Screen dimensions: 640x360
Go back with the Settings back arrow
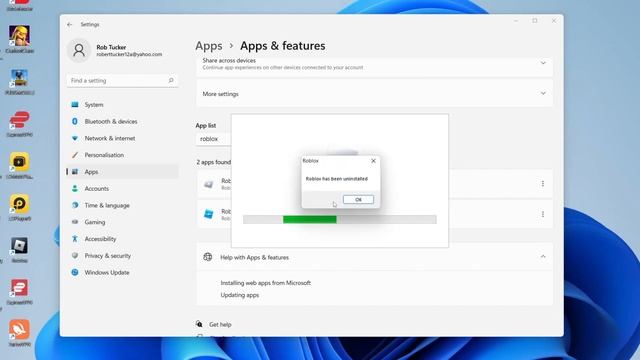[70, 24]
